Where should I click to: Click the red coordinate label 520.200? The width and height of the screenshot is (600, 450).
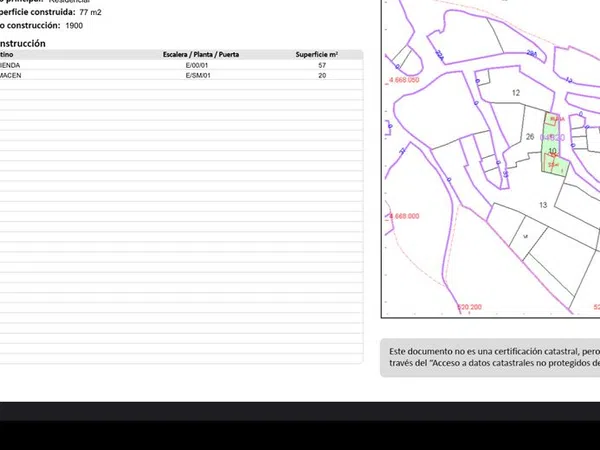click(469, 307)
